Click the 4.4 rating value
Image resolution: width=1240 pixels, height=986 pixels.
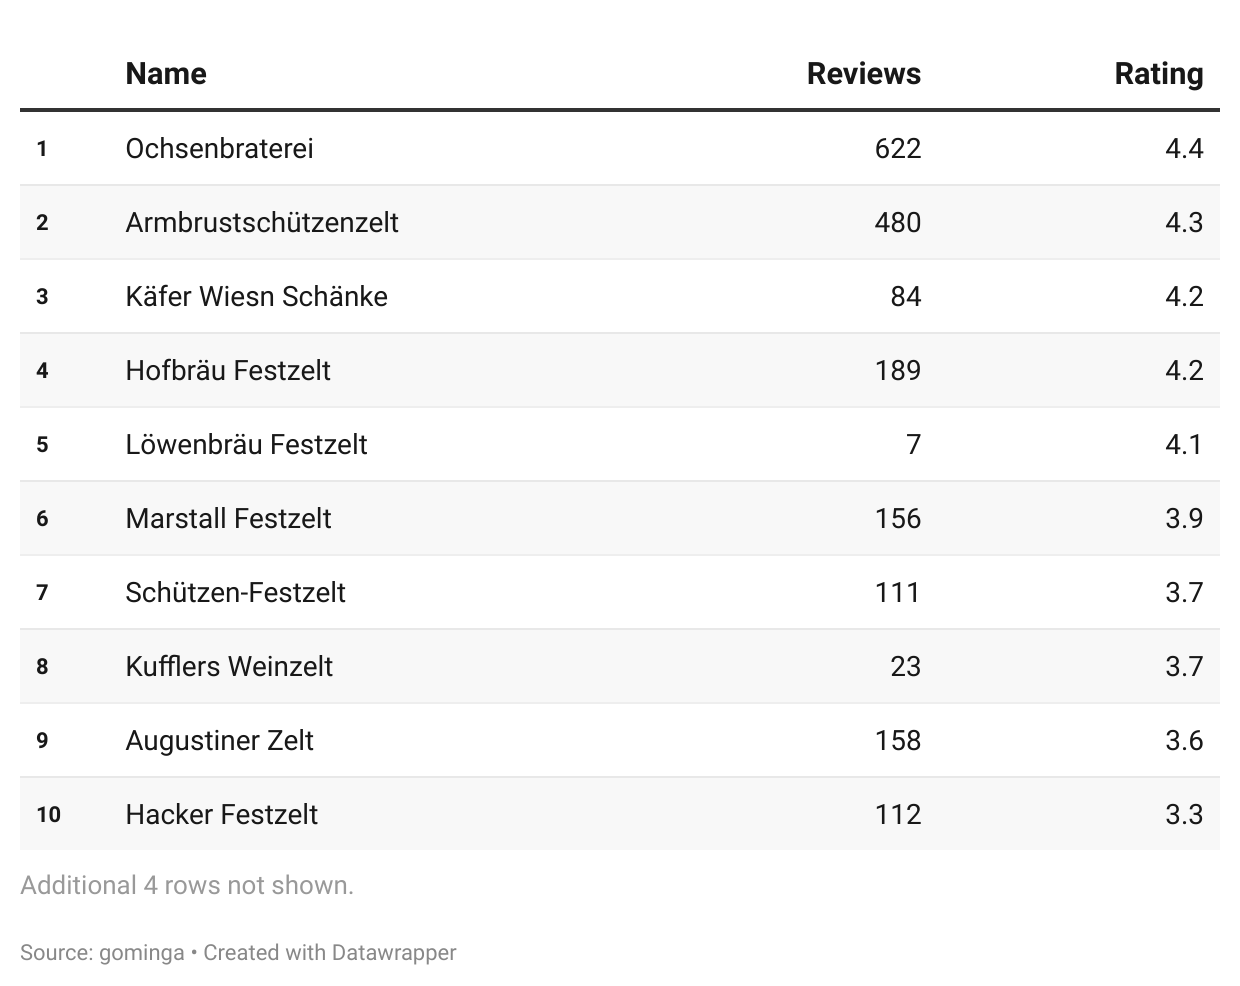[x=1183, y=149]
